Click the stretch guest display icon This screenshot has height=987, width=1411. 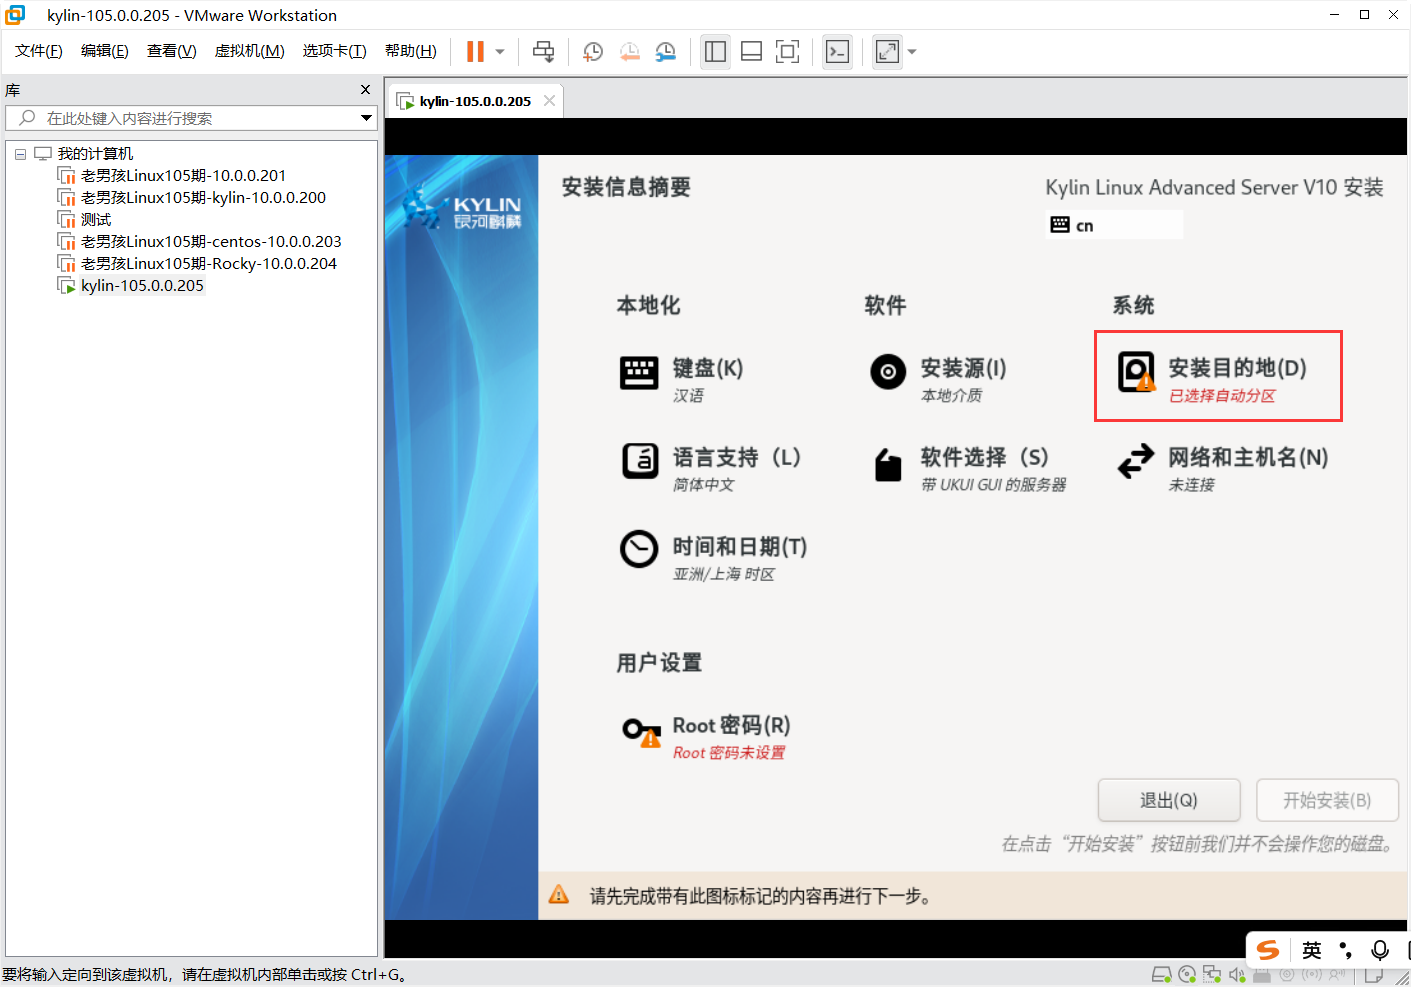(x=887, y=52)
